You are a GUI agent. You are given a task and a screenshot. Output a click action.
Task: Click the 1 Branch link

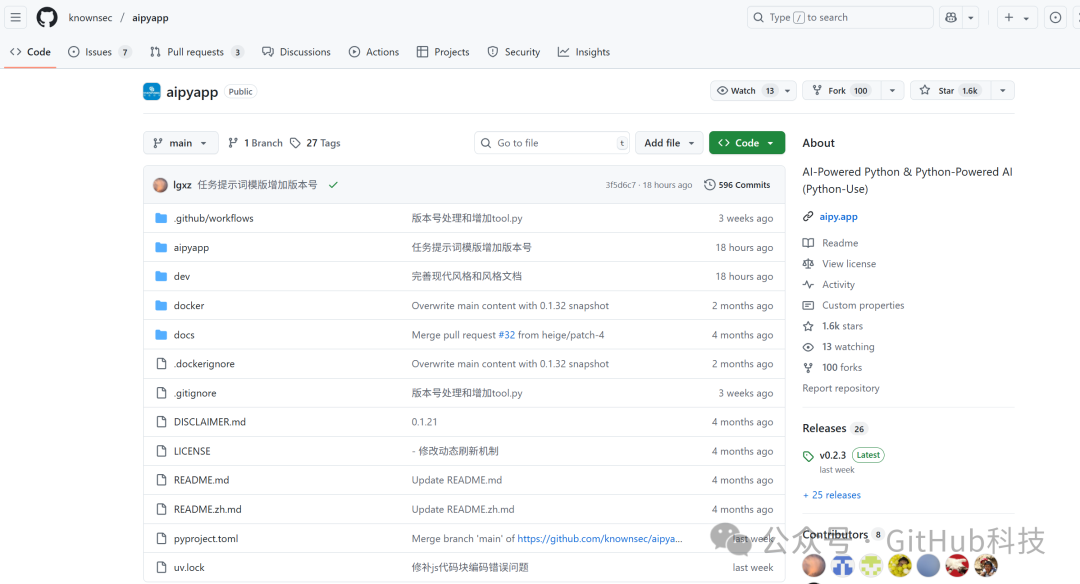tap(255, 143)
